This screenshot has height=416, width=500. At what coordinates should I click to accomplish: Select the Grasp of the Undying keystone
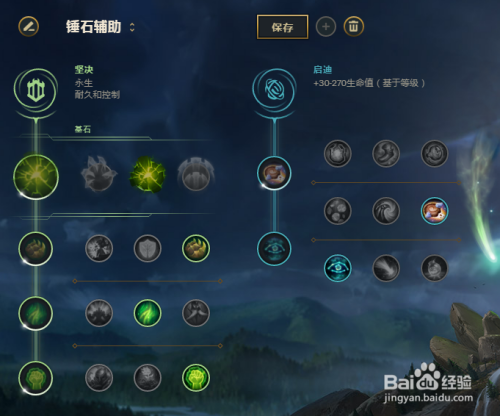coord(99,174)
